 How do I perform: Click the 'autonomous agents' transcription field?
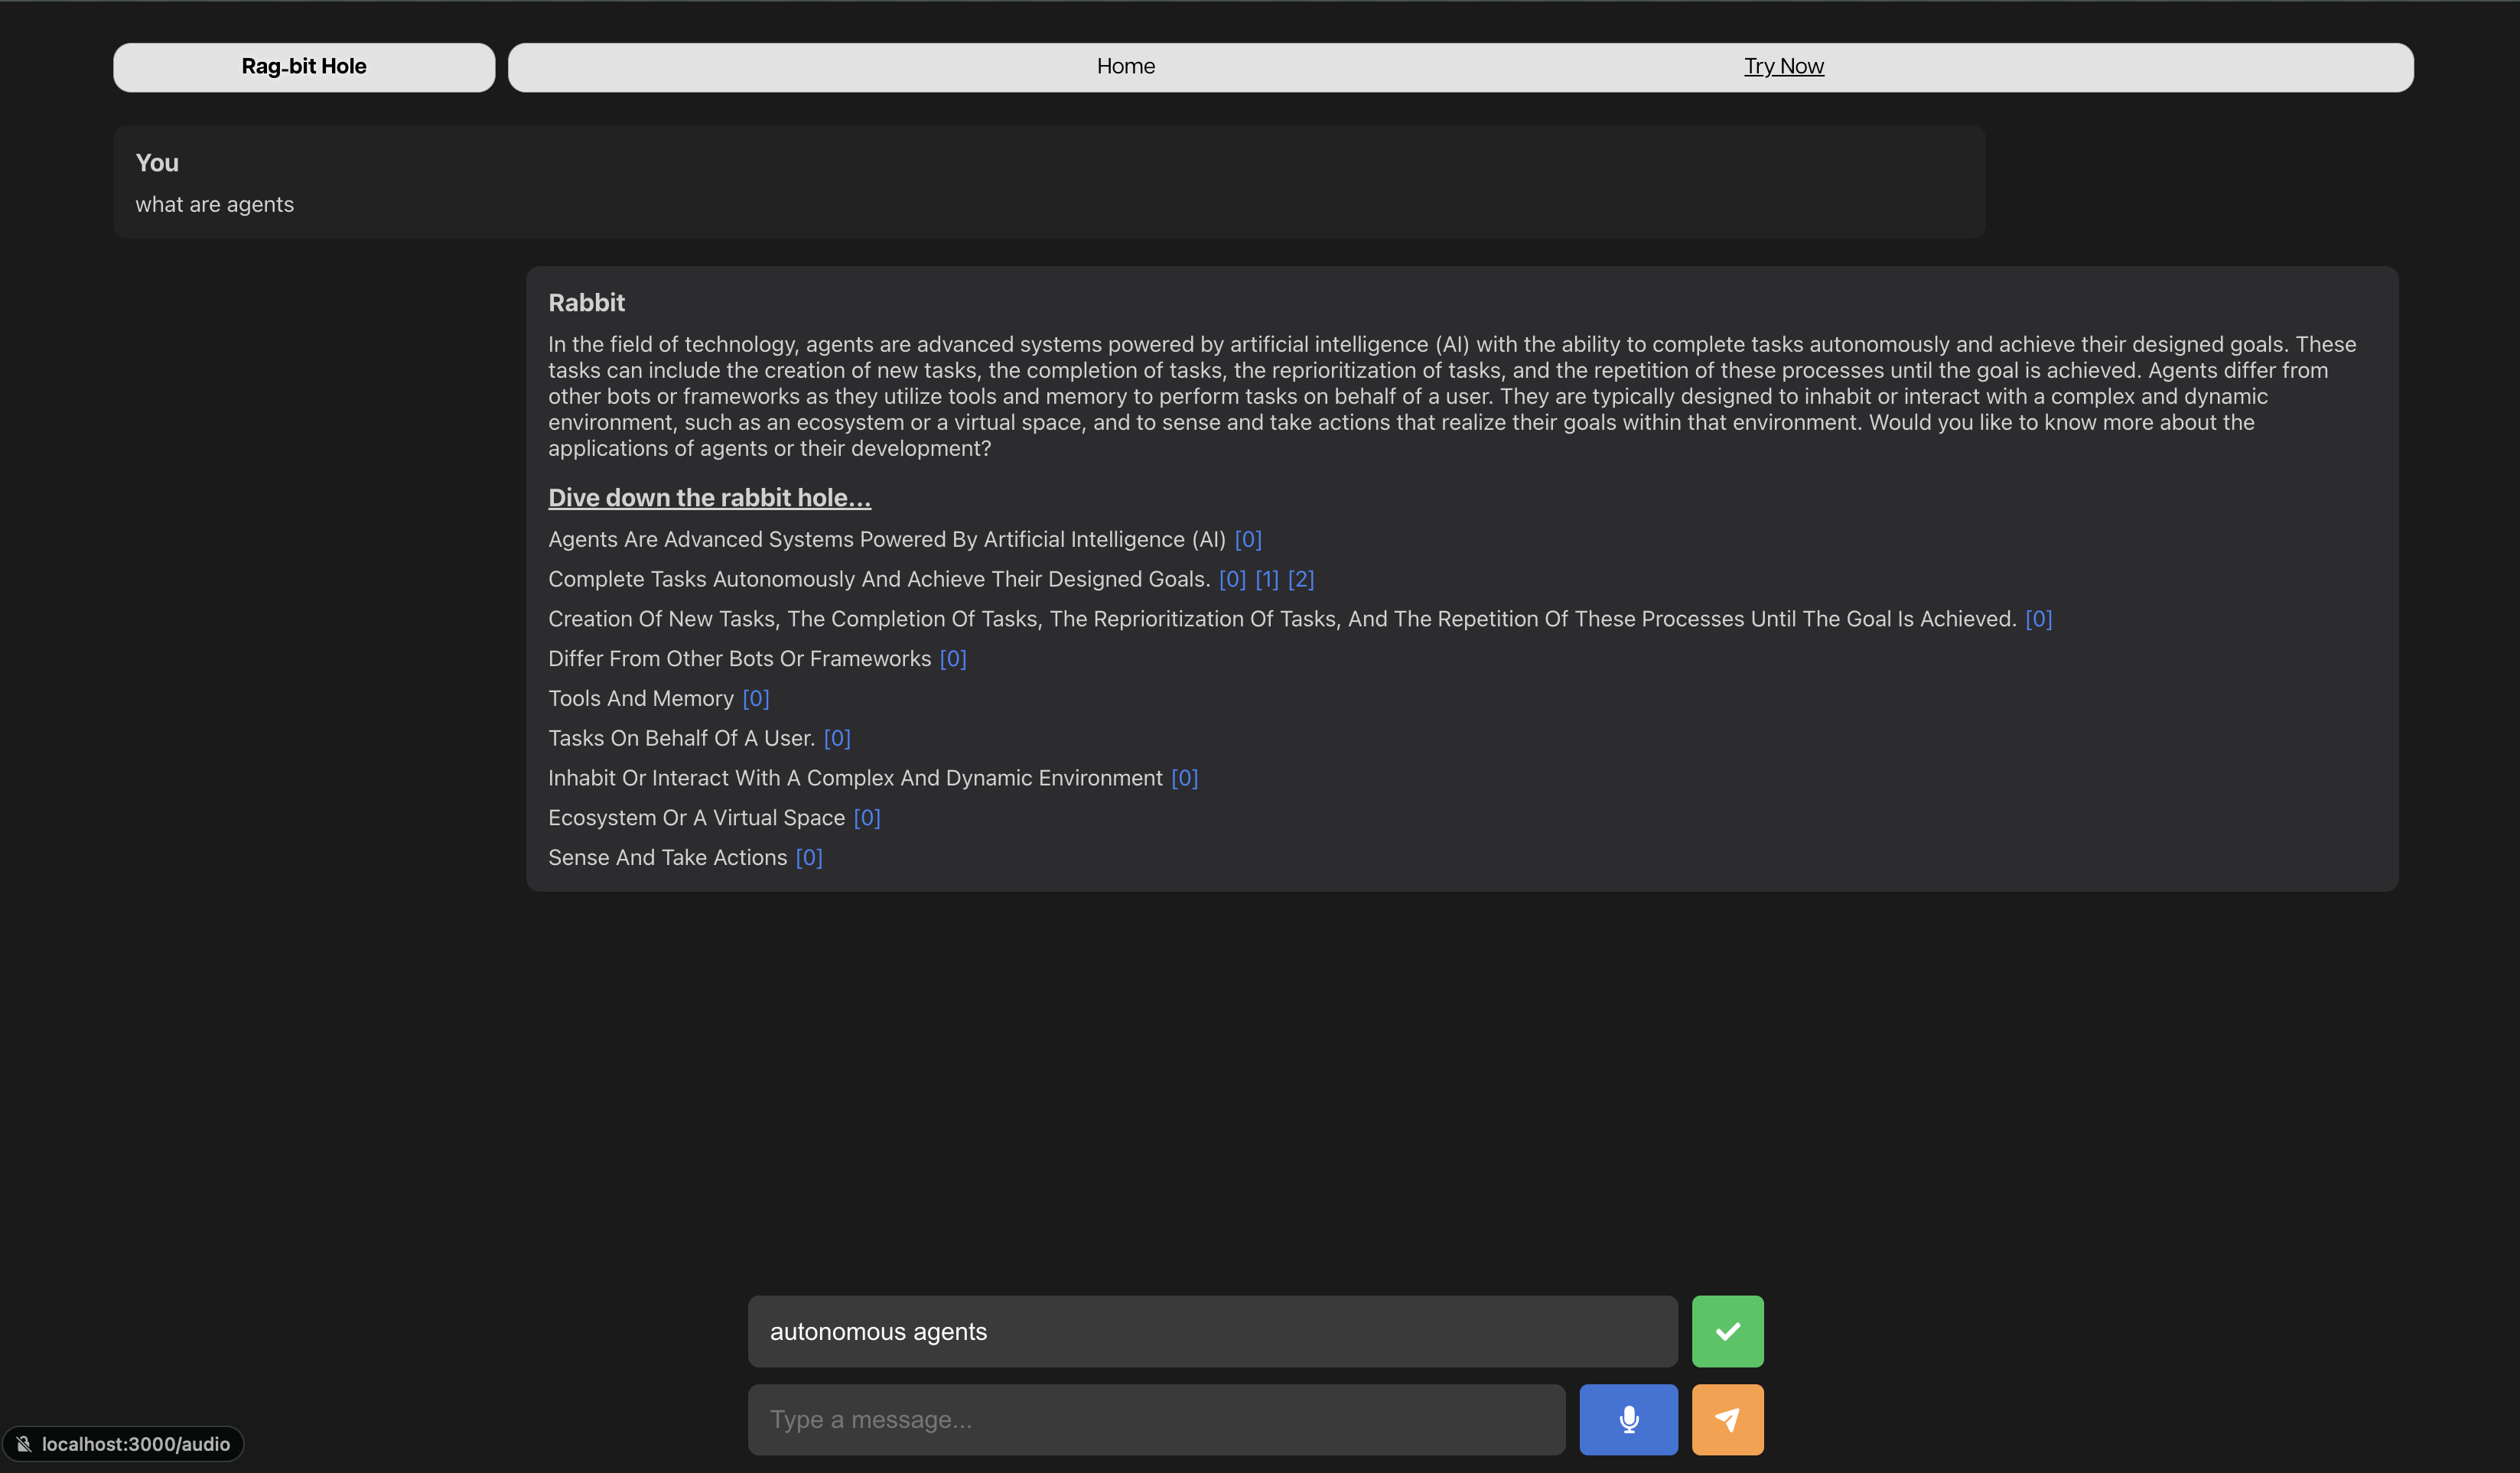[x=1212, y=1331]
